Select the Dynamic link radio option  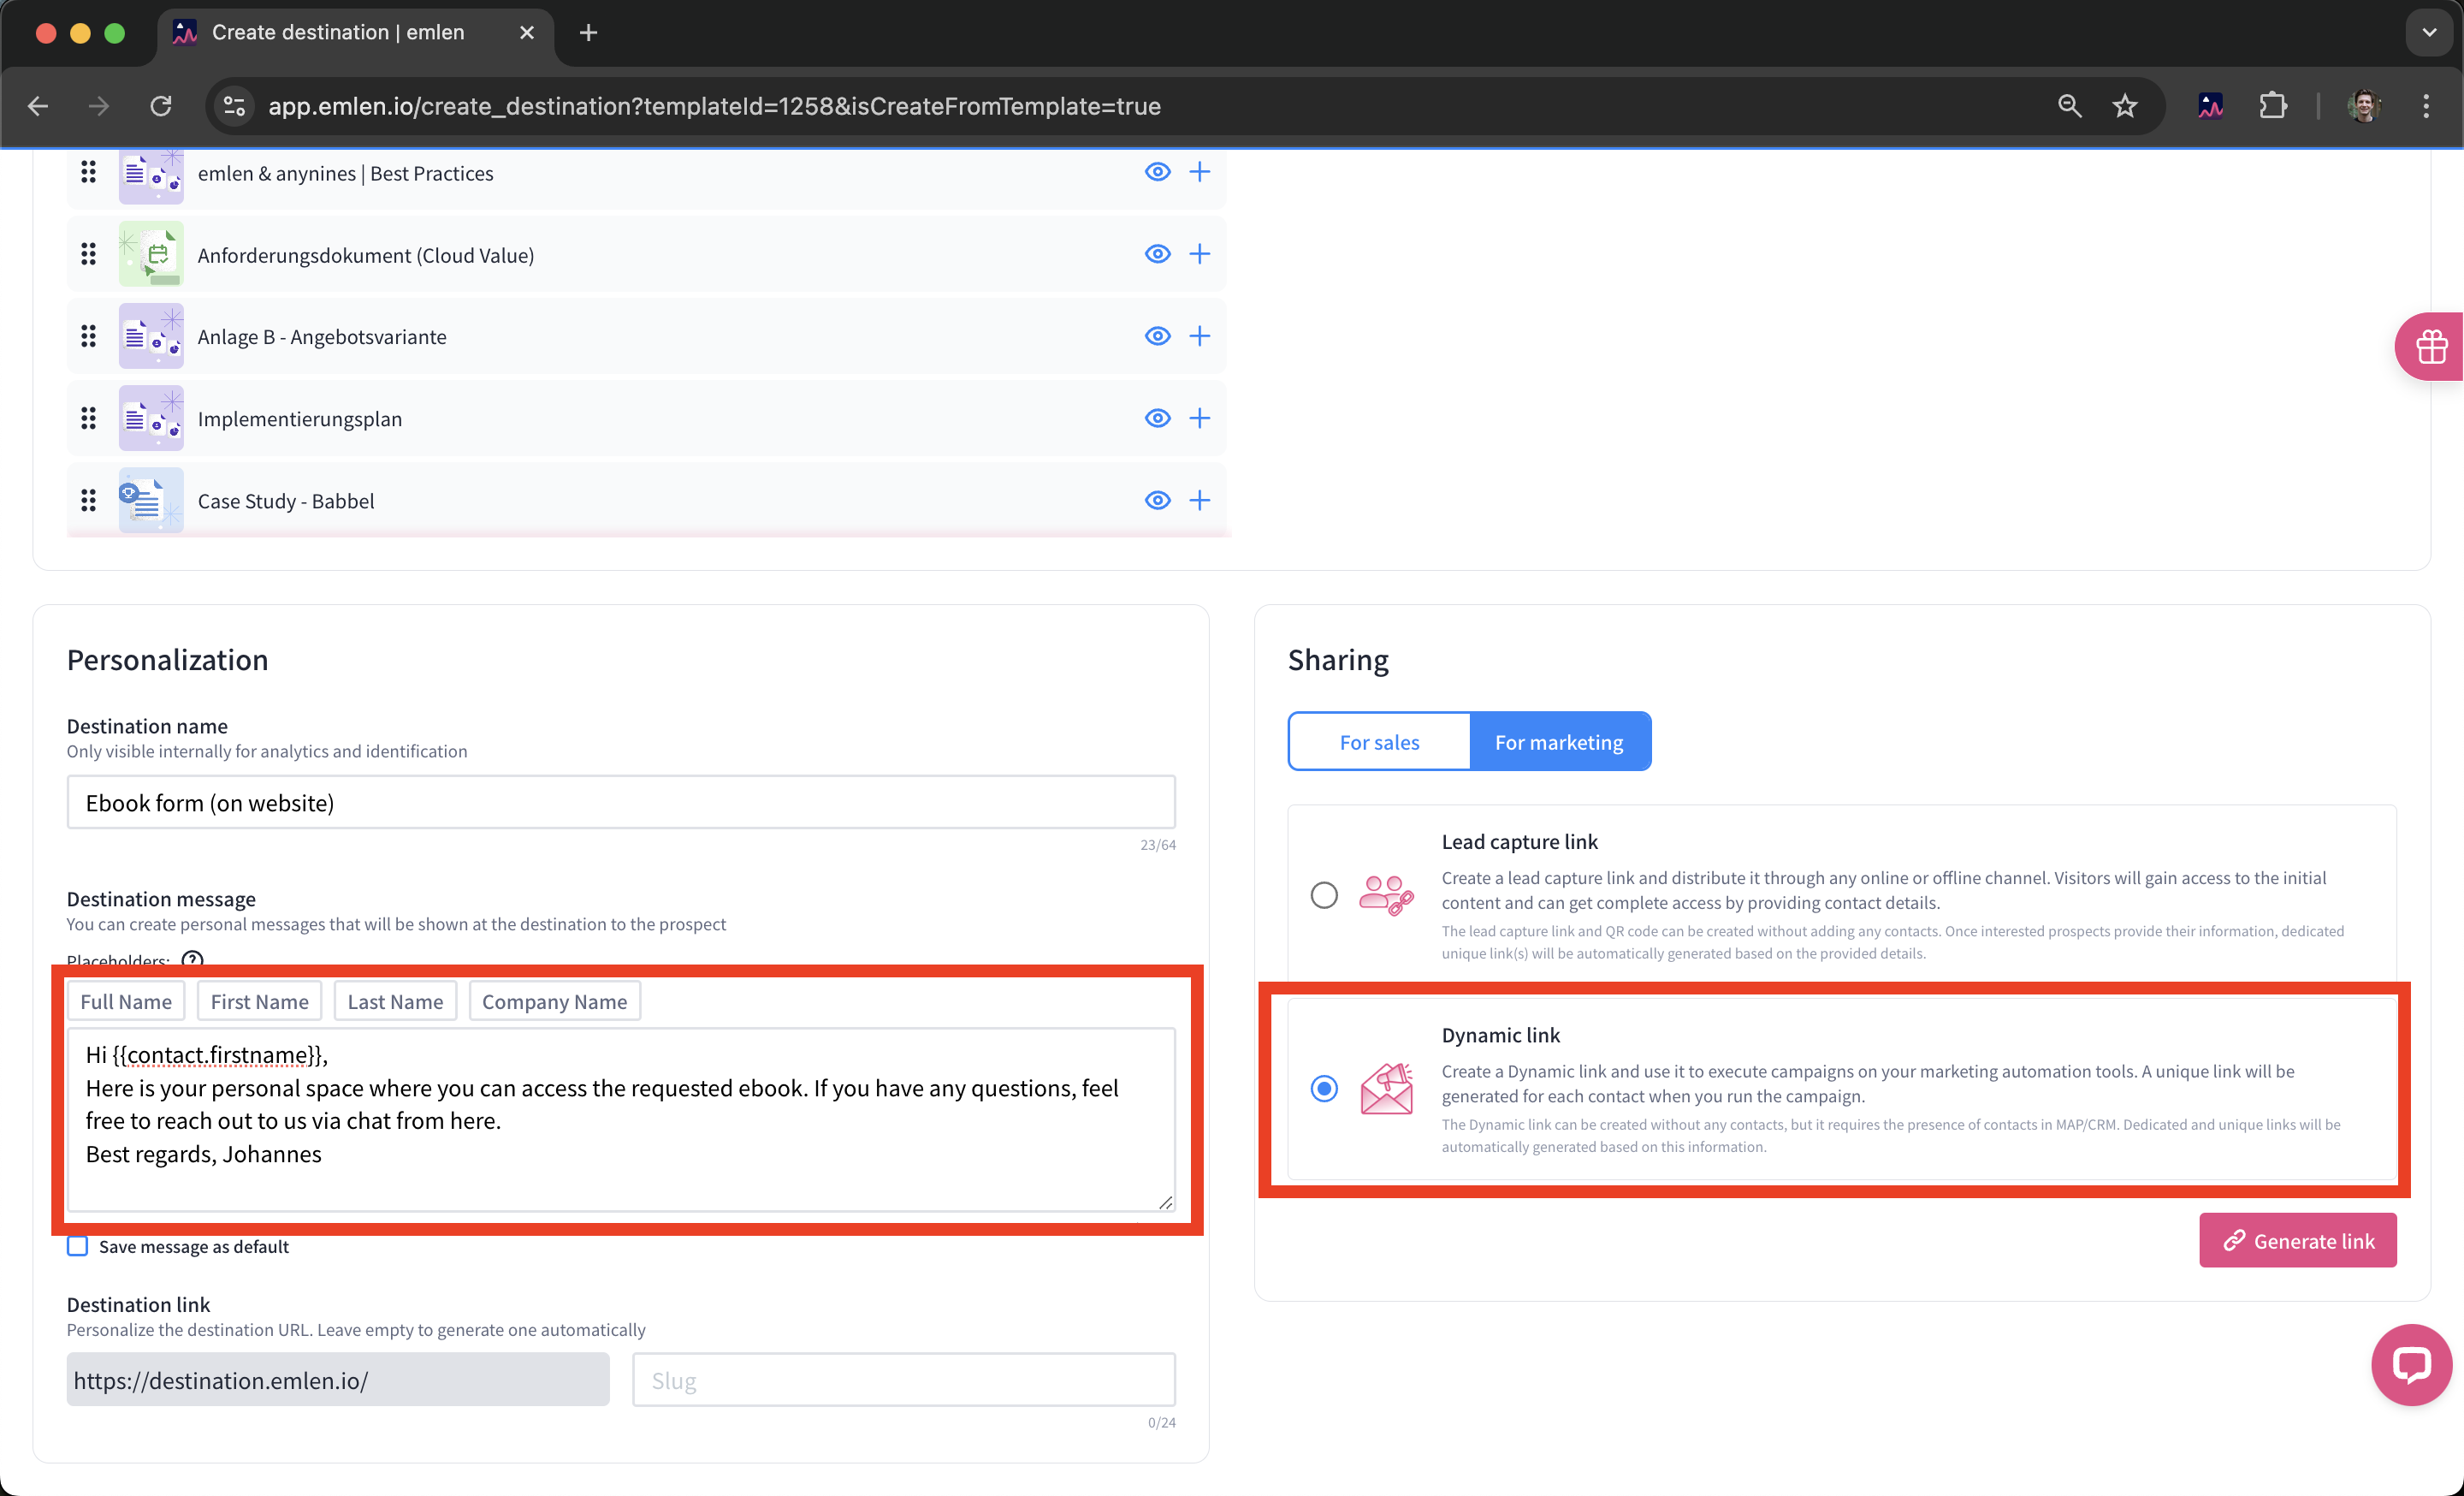click(1324, 1088)
